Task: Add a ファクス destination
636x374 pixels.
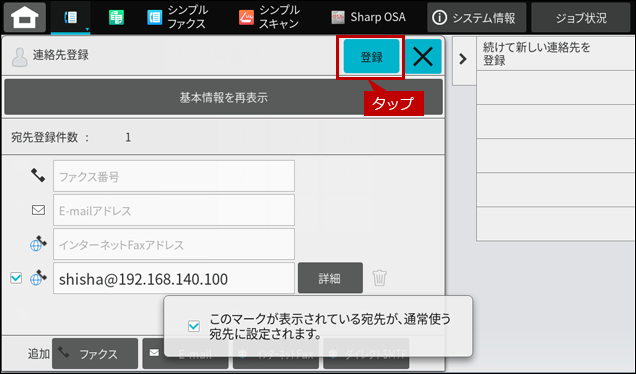Action: pyautogui.click(x=95, y=354)
